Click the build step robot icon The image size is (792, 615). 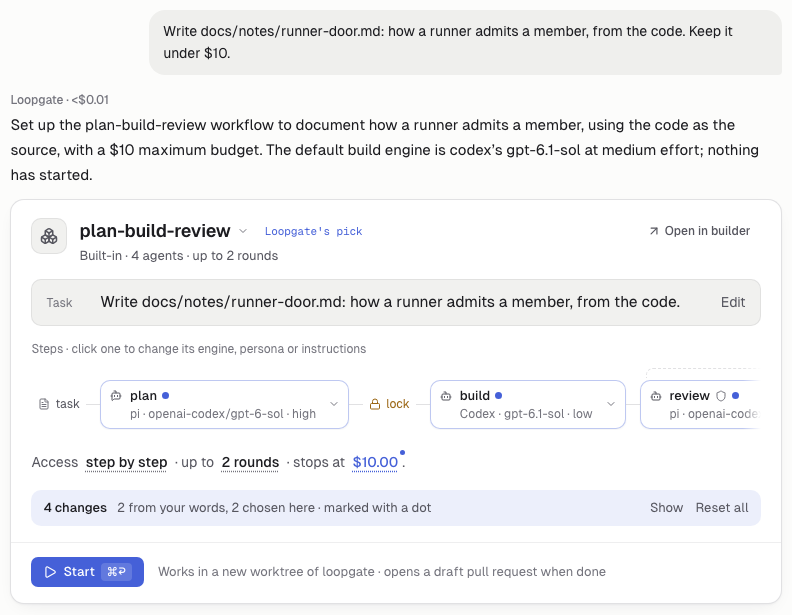click(x=446, y=396)
